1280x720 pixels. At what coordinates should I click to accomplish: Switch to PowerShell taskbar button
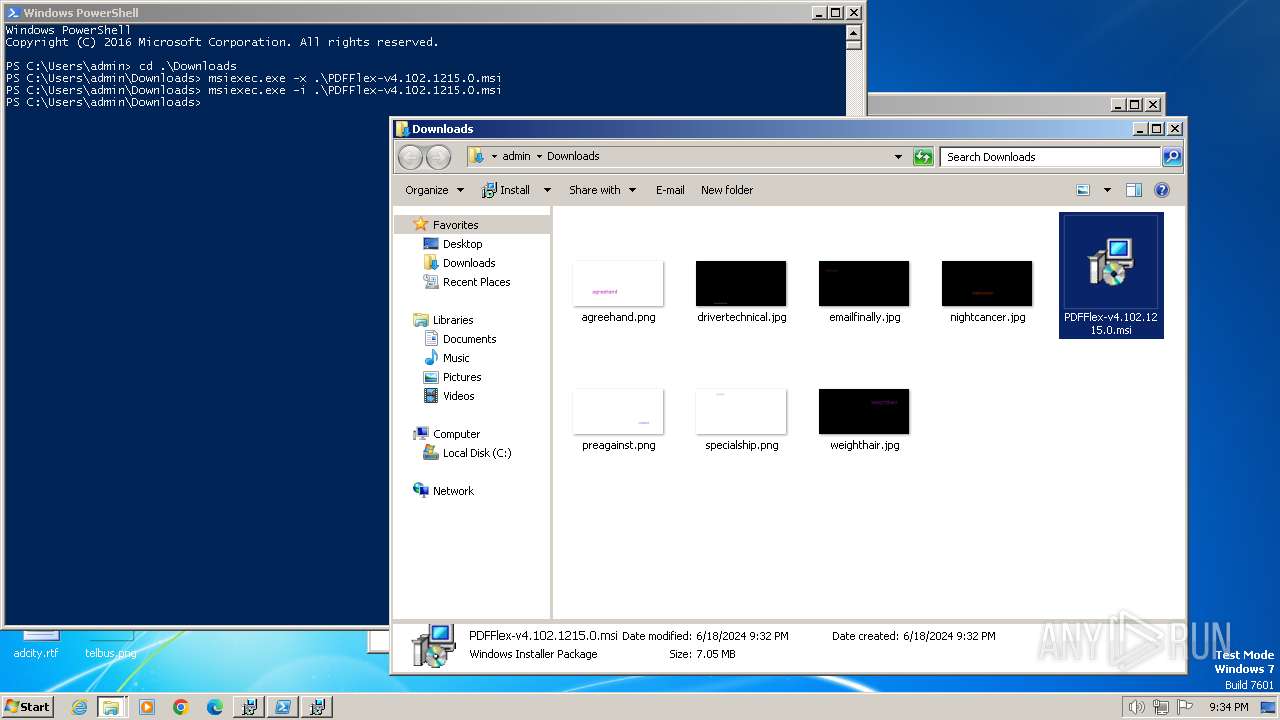pyautogui.click(x=283, y=707)
